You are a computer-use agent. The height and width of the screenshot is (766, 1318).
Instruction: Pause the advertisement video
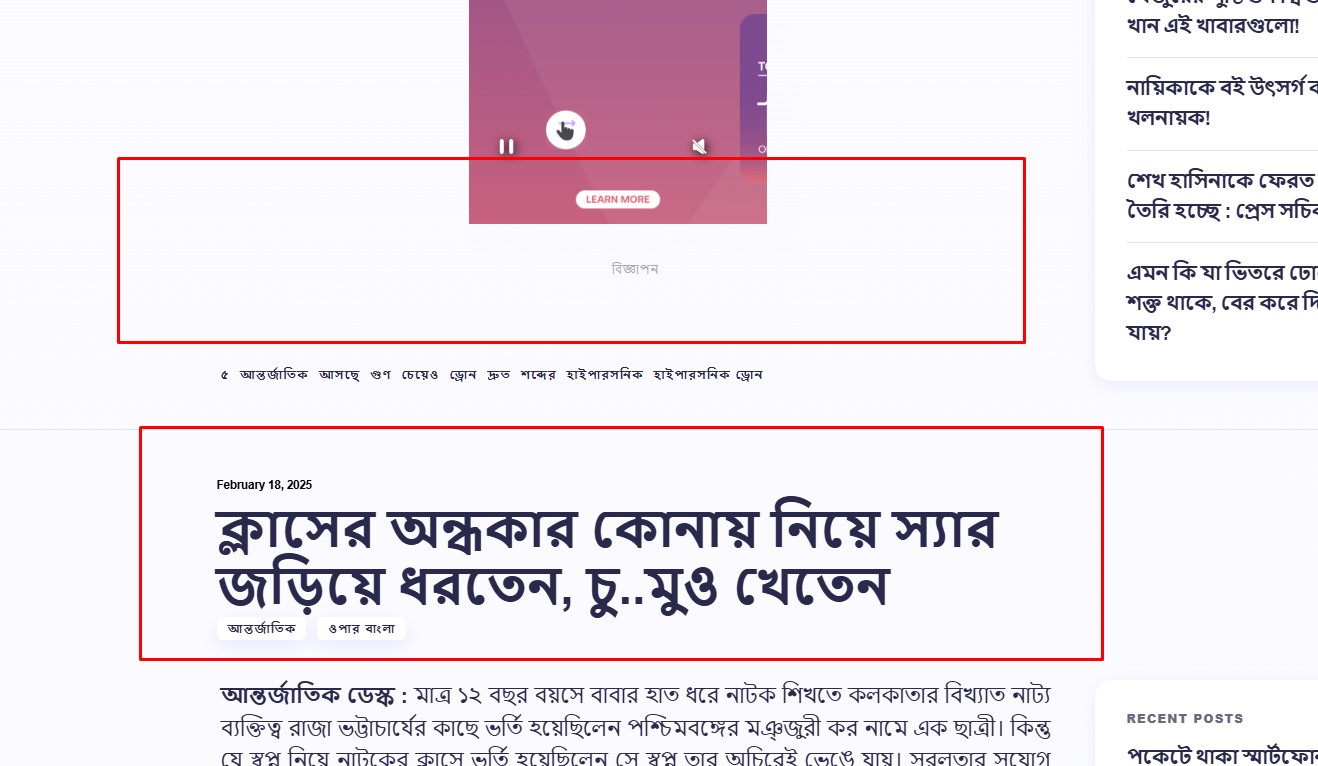[x=506, y=147]
